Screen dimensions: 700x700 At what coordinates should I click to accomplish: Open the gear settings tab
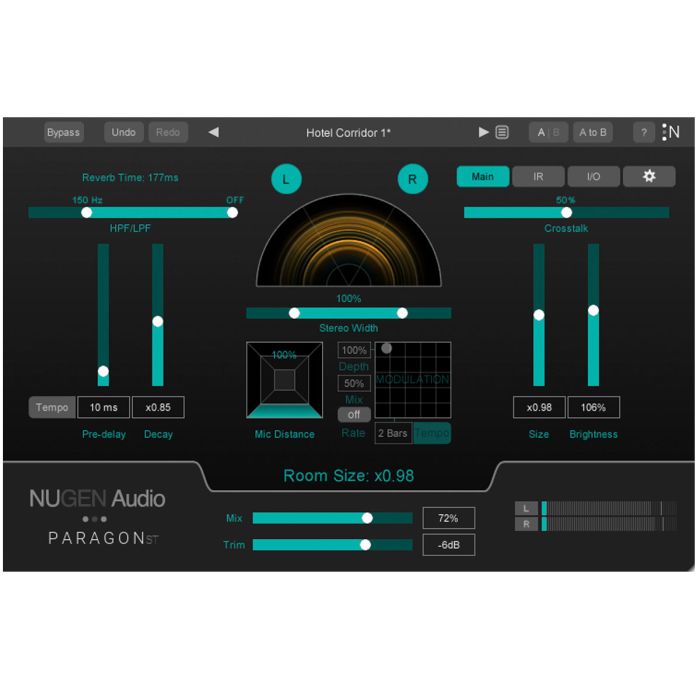[x=649, y=177]
